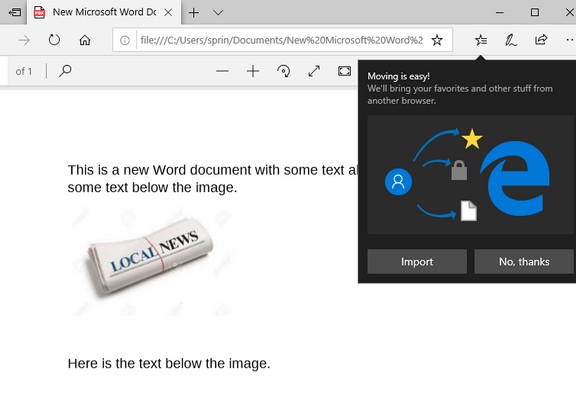Screen dimensions: 576x394
Task: Click the text 'Here is the text below the image.'
Action: [x=169, y=363]
